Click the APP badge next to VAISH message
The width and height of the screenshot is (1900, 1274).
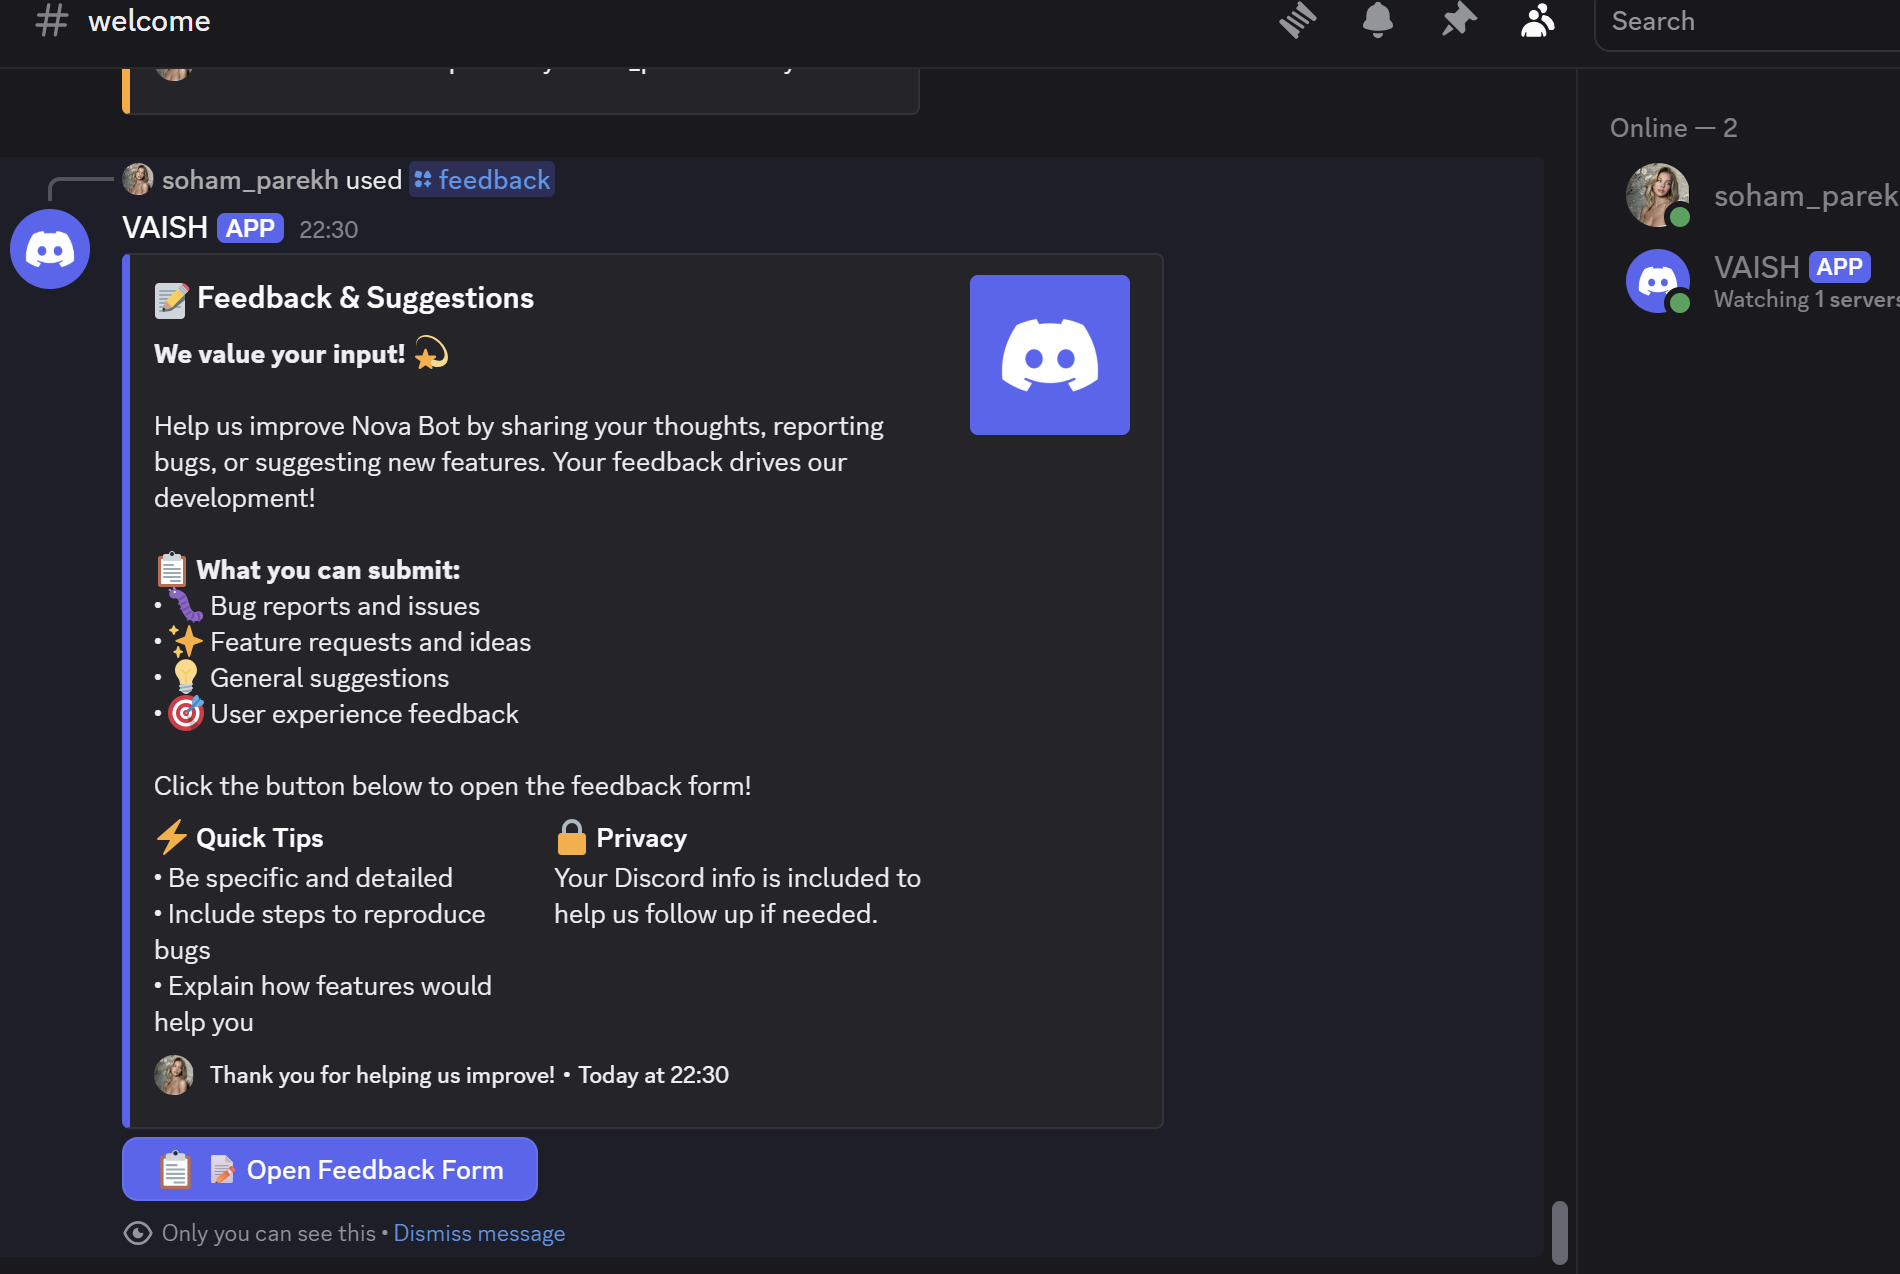pyautogui.click(x=250, y=229)
